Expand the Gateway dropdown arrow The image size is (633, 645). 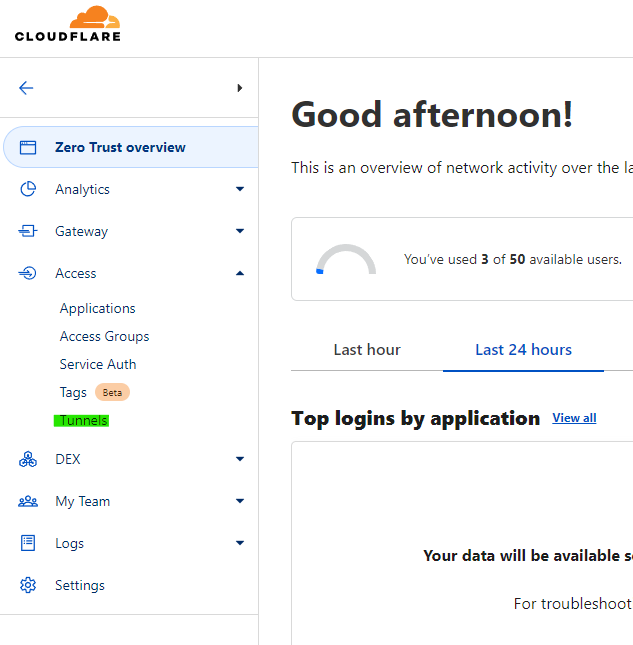[240, 231]
